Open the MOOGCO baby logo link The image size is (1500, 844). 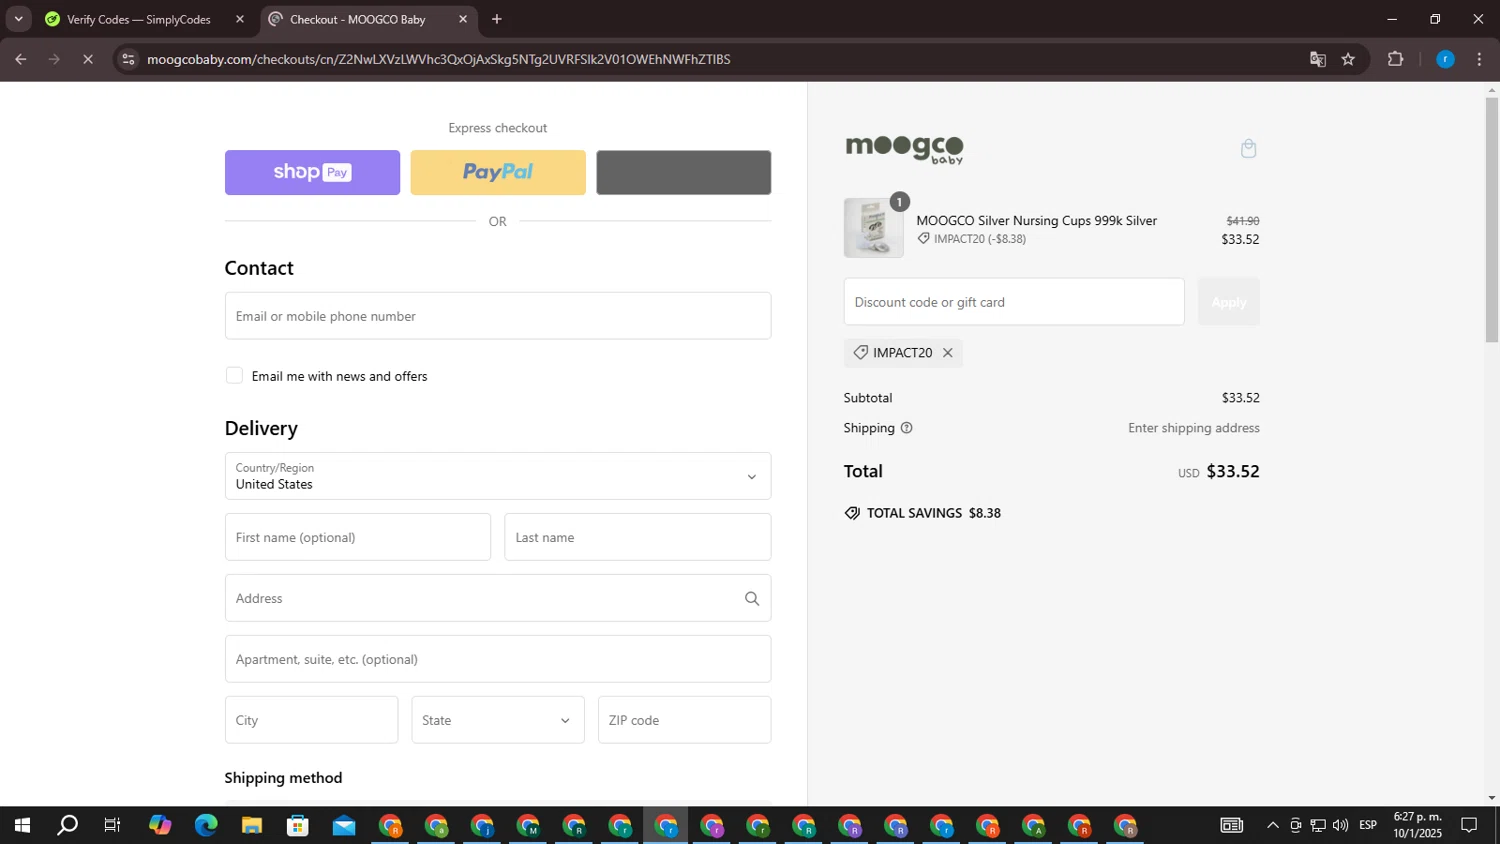tap(904, 149)
